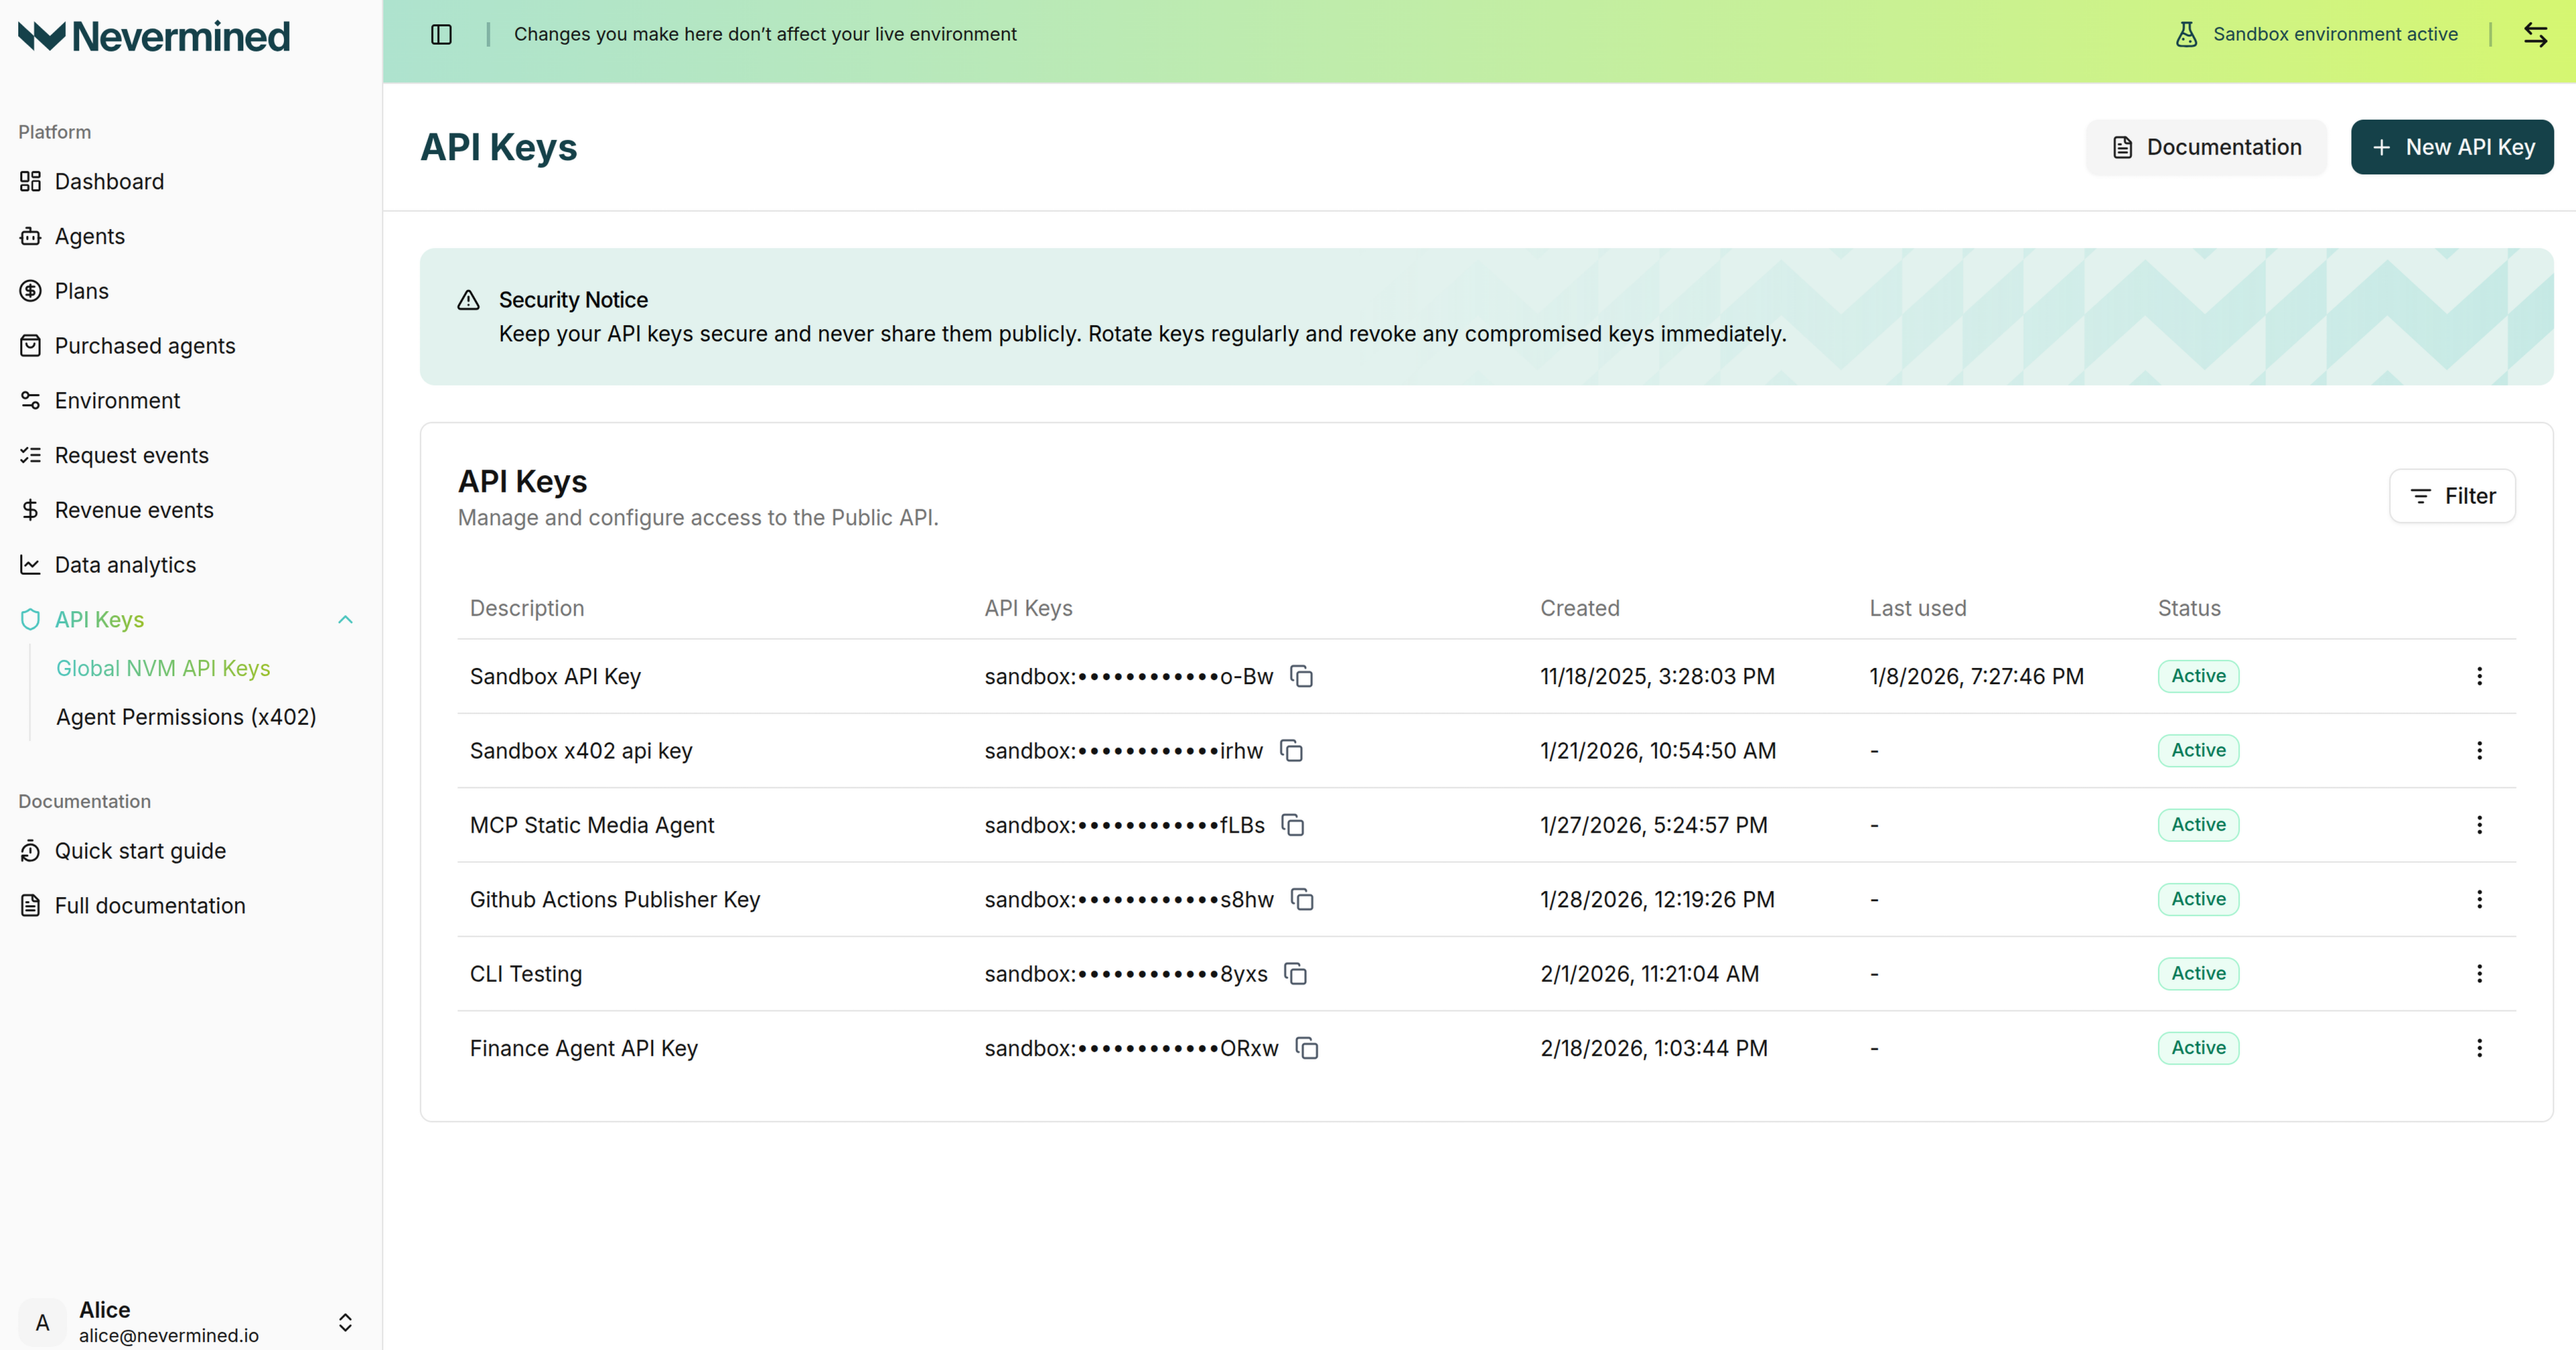Collapse the API Keys submenu
The image size is (2576, 1350).
pyautogui.click(x=346, y=619)
